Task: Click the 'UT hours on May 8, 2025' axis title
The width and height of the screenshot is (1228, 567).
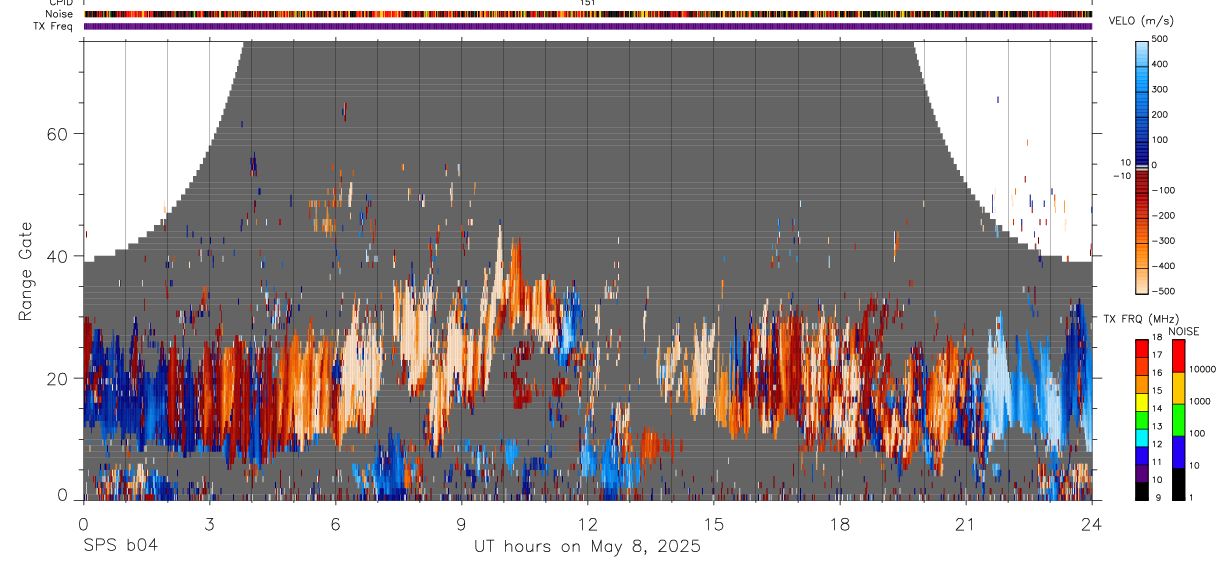Action: (587, 547)
